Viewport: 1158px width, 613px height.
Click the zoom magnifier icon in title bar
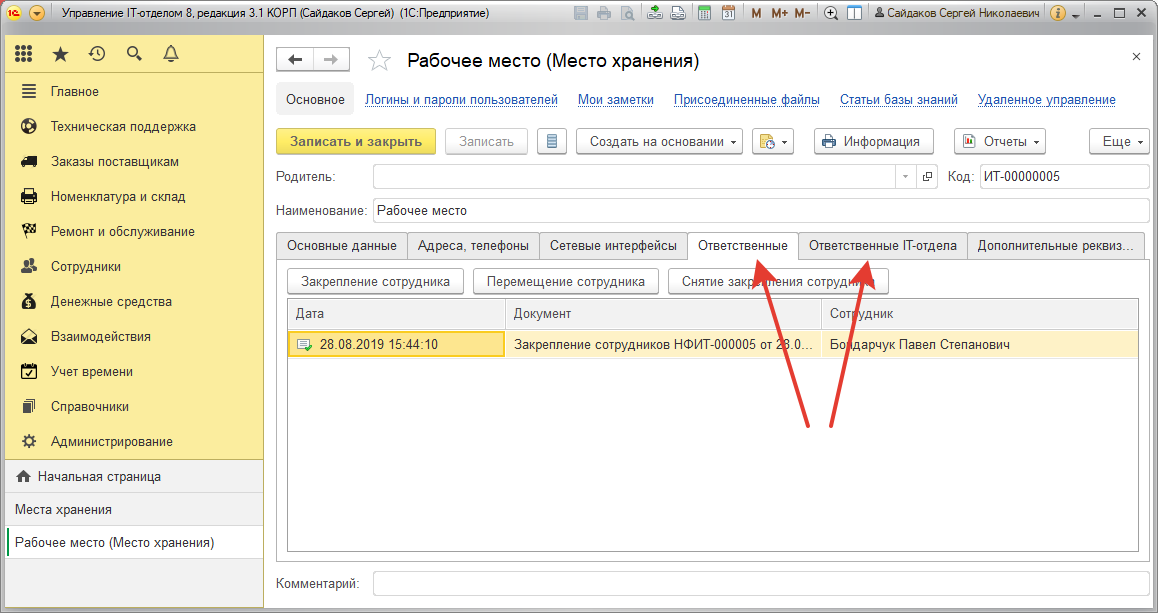coord(831,13)
